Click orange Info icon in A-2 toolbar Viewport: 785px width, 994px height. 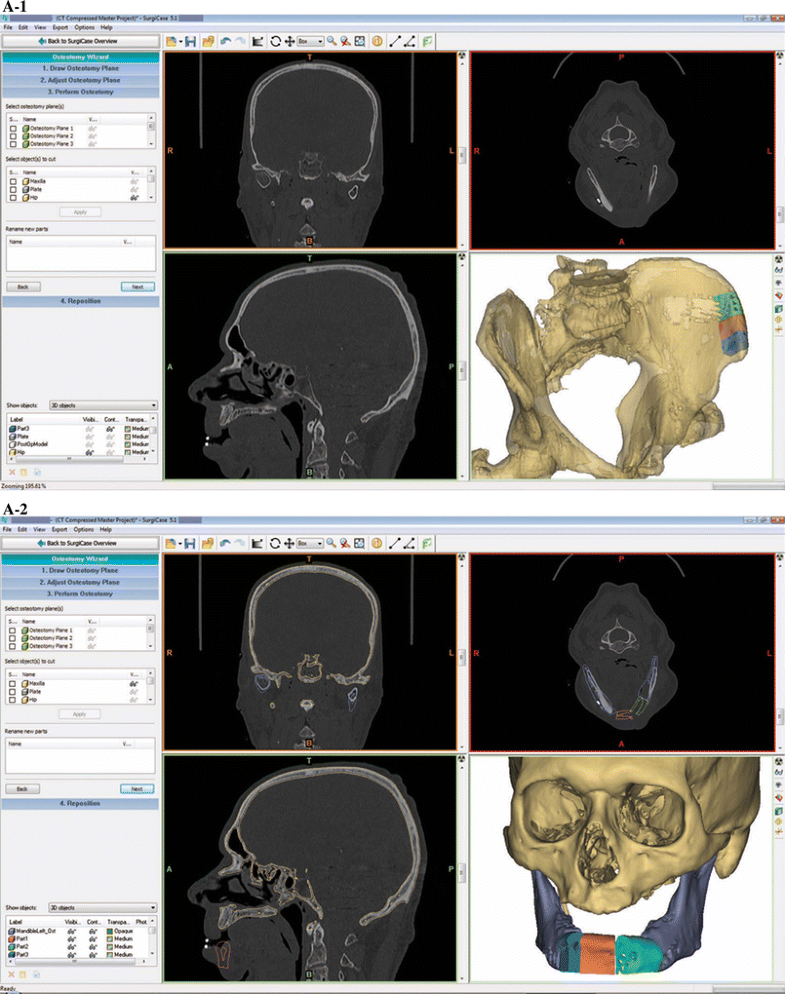click(377, 544)
